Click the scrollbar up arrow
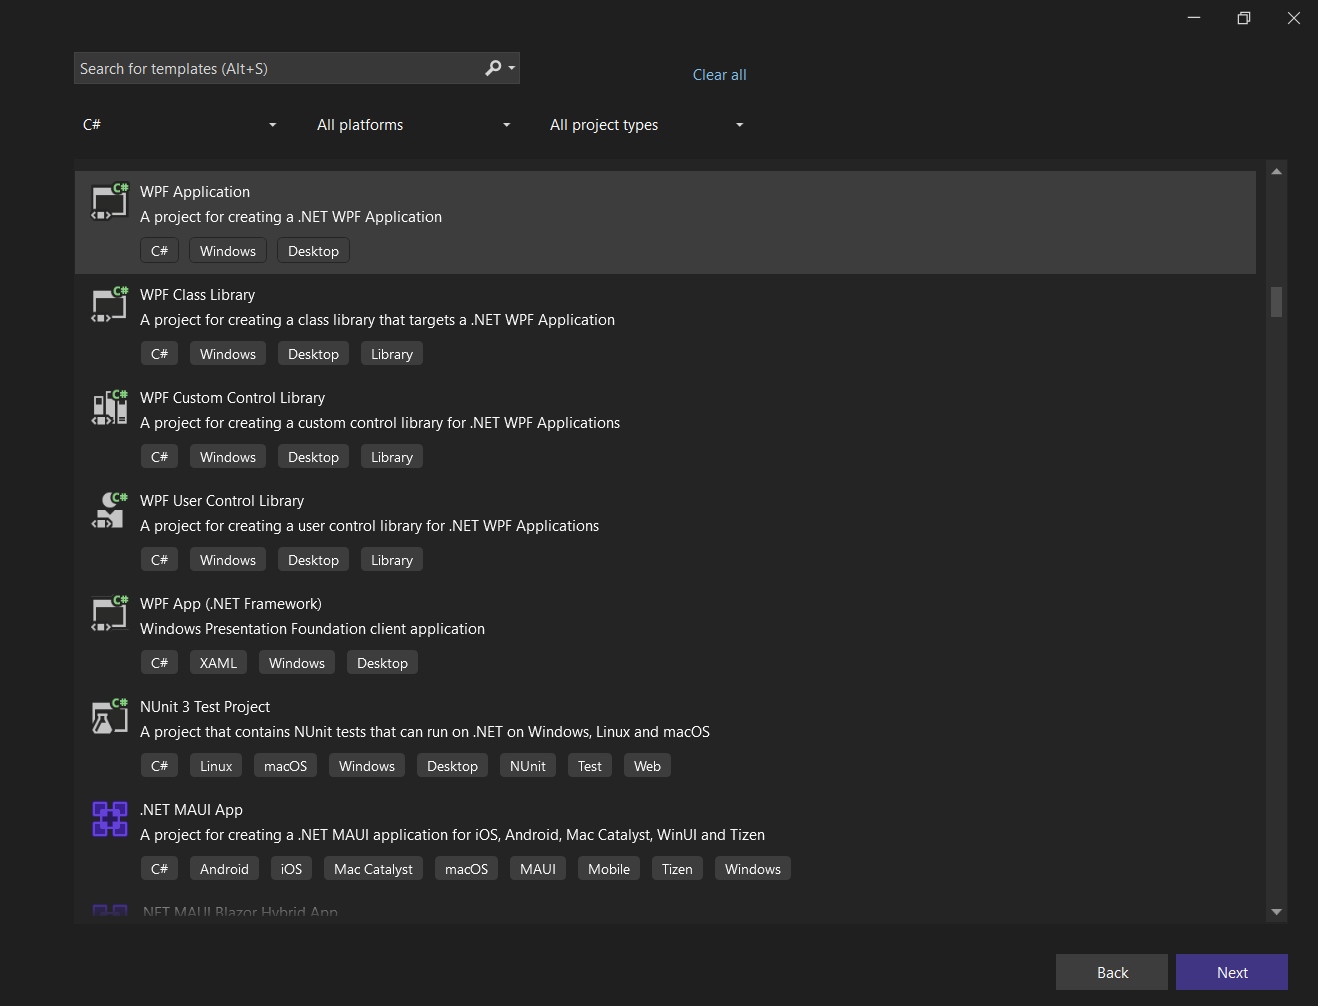This screenshot has height=1006, width=1318. [x=1276, y=171]
